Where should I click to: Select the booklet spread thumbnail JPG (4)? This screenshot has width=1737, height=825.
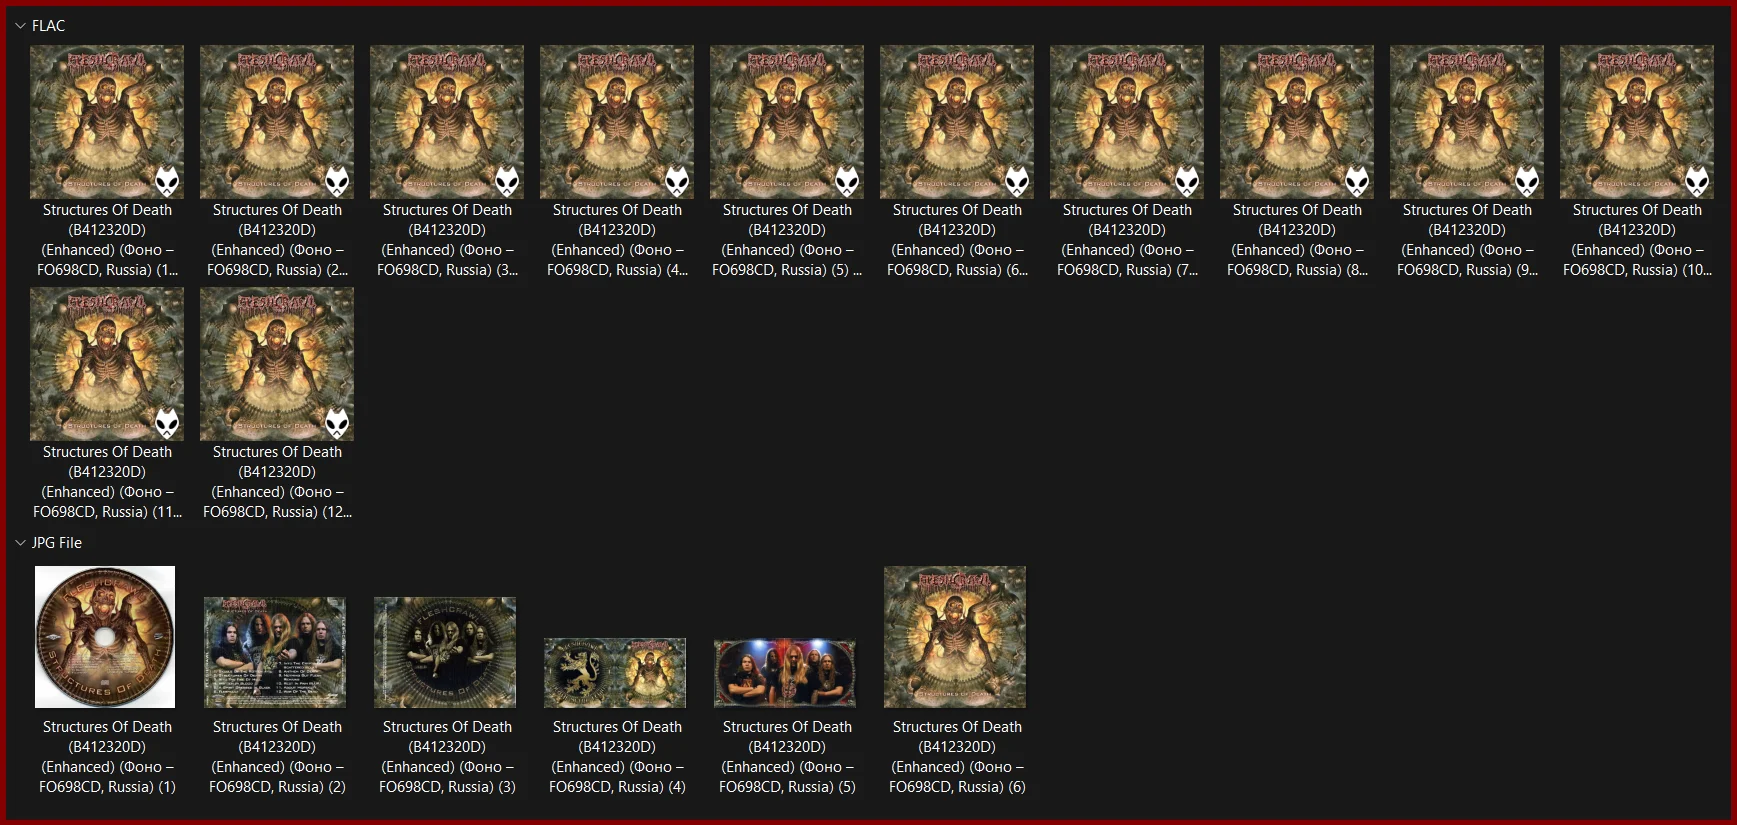[x=615, y=673]
